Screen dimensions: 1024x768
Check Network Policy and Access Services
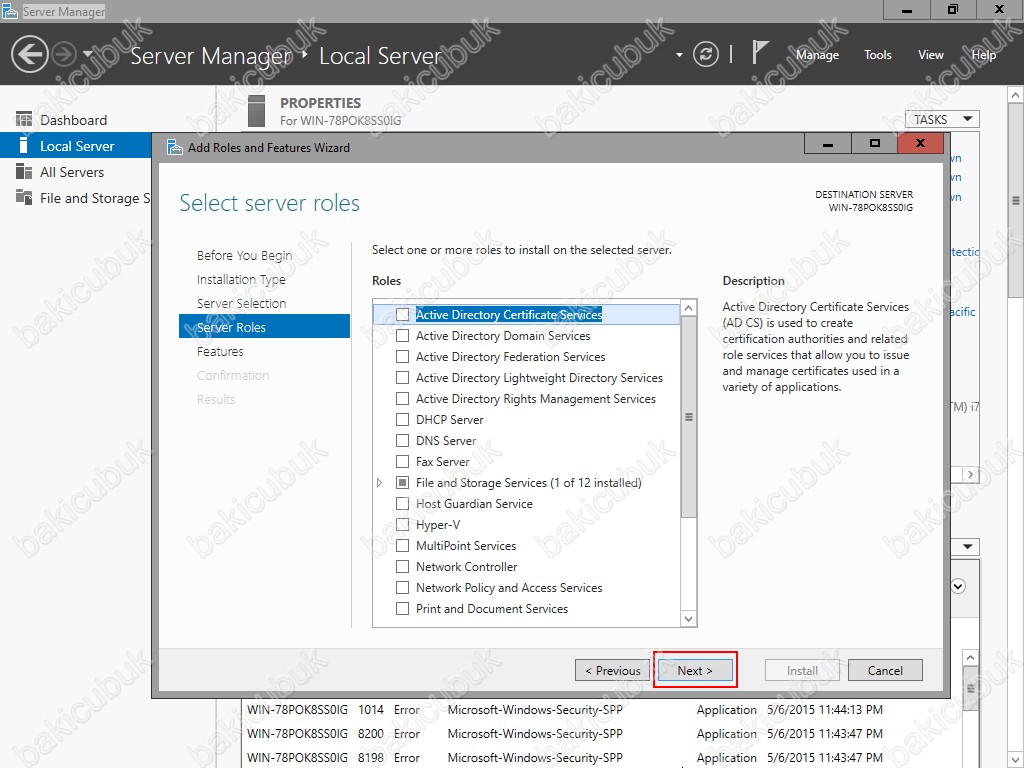click(402, 588)
